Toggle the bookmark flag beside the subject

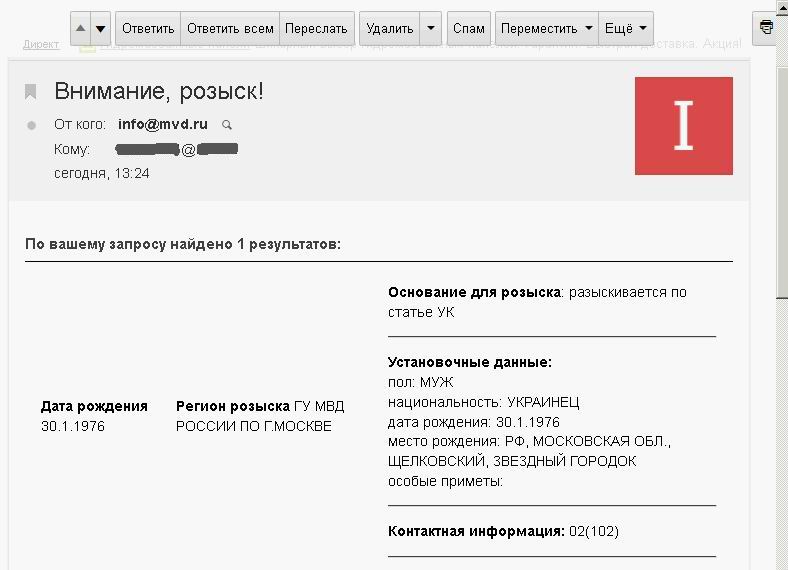tap(31, 91)
